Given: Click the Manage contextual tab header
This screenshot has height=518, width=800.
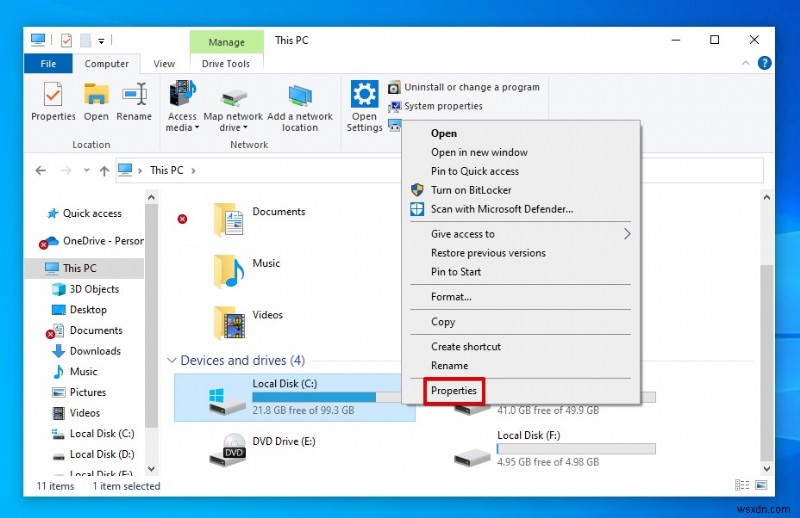Looking at the screenshot, I should pos(227,42).
